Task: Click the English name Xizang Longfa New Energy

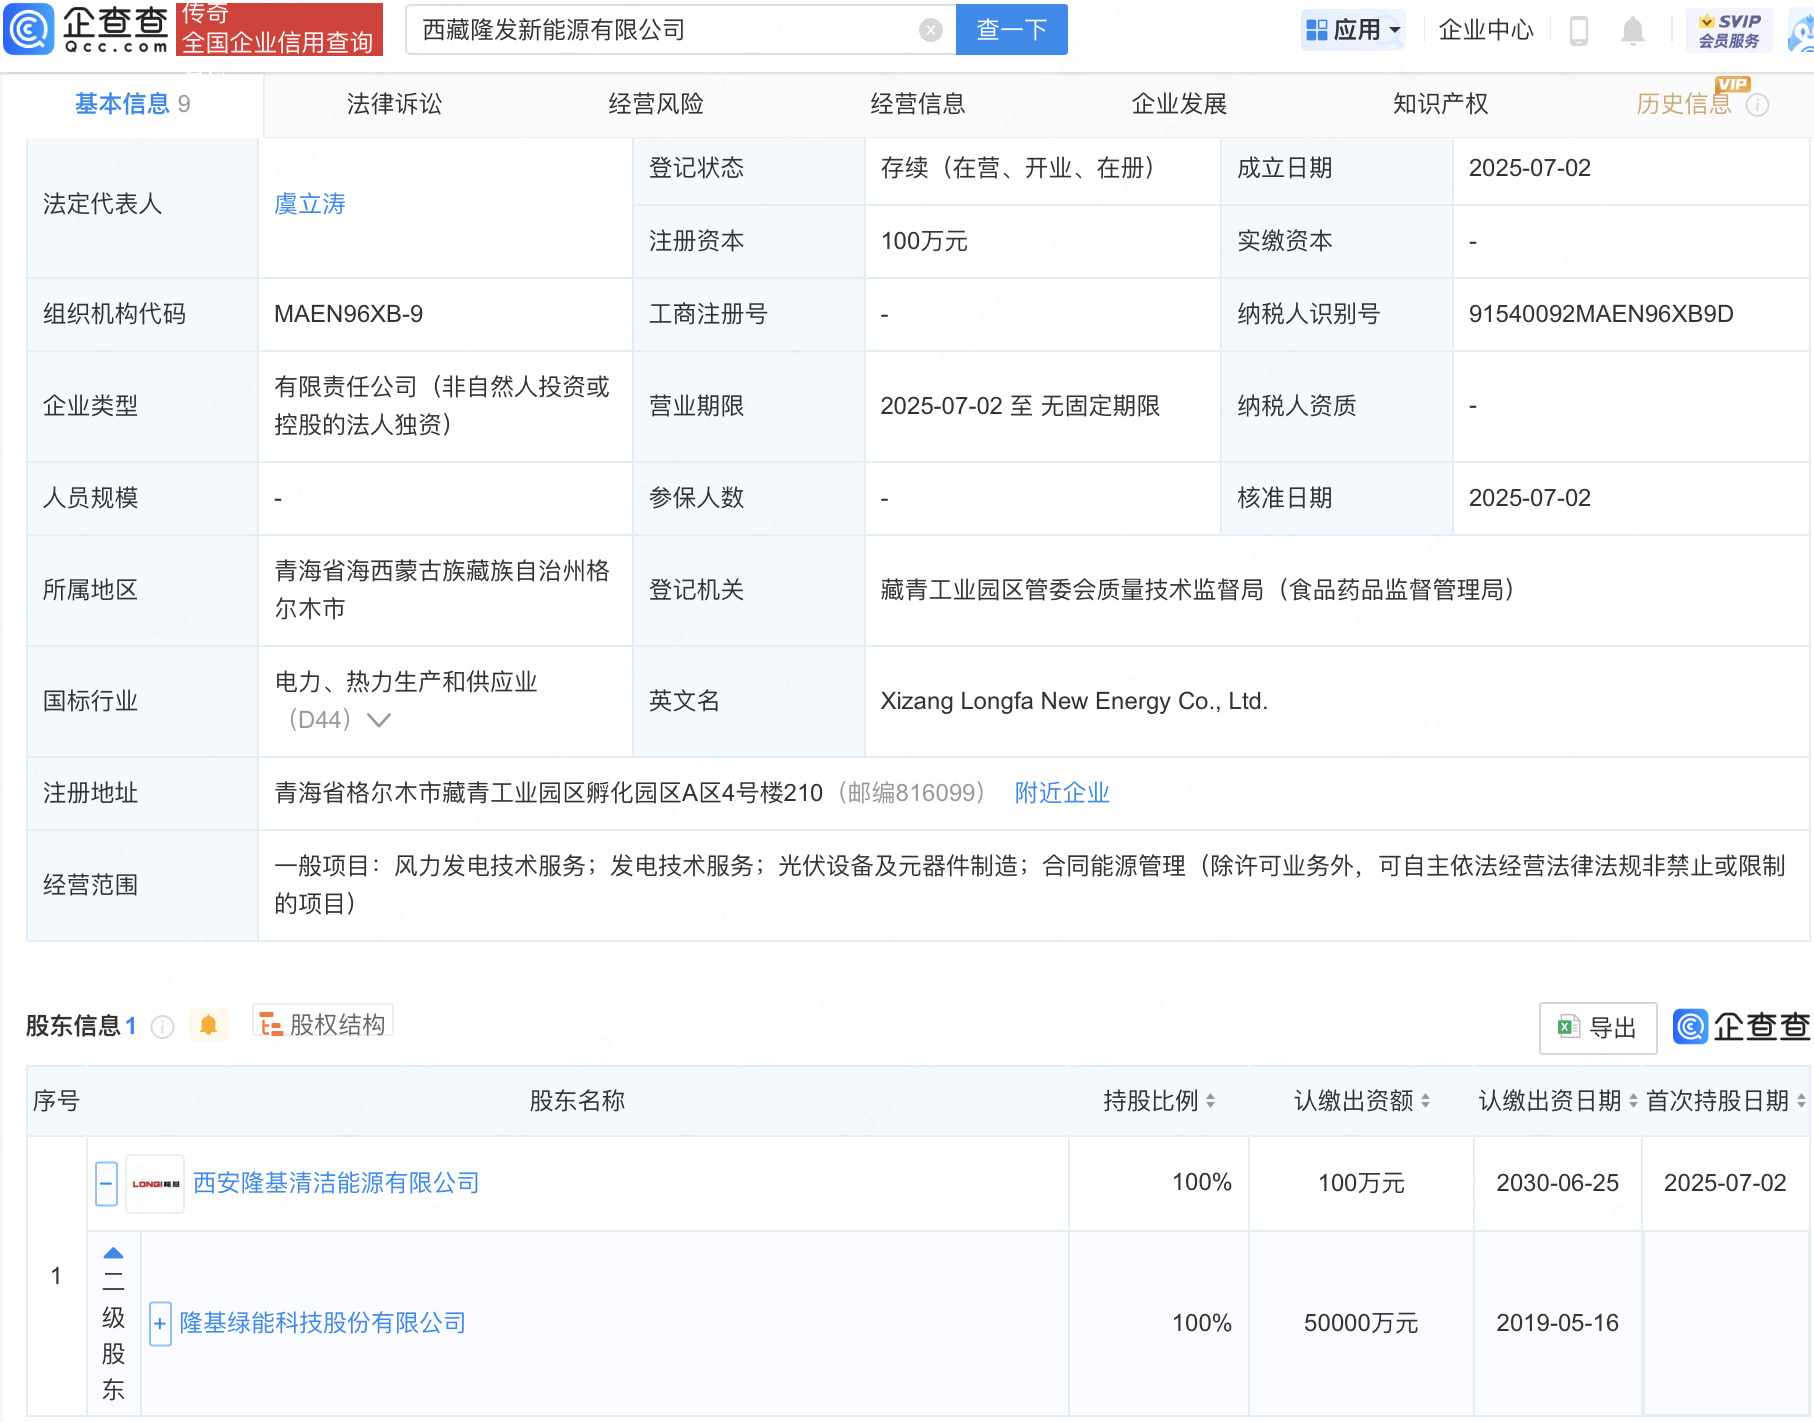Action: (1074, 701)
